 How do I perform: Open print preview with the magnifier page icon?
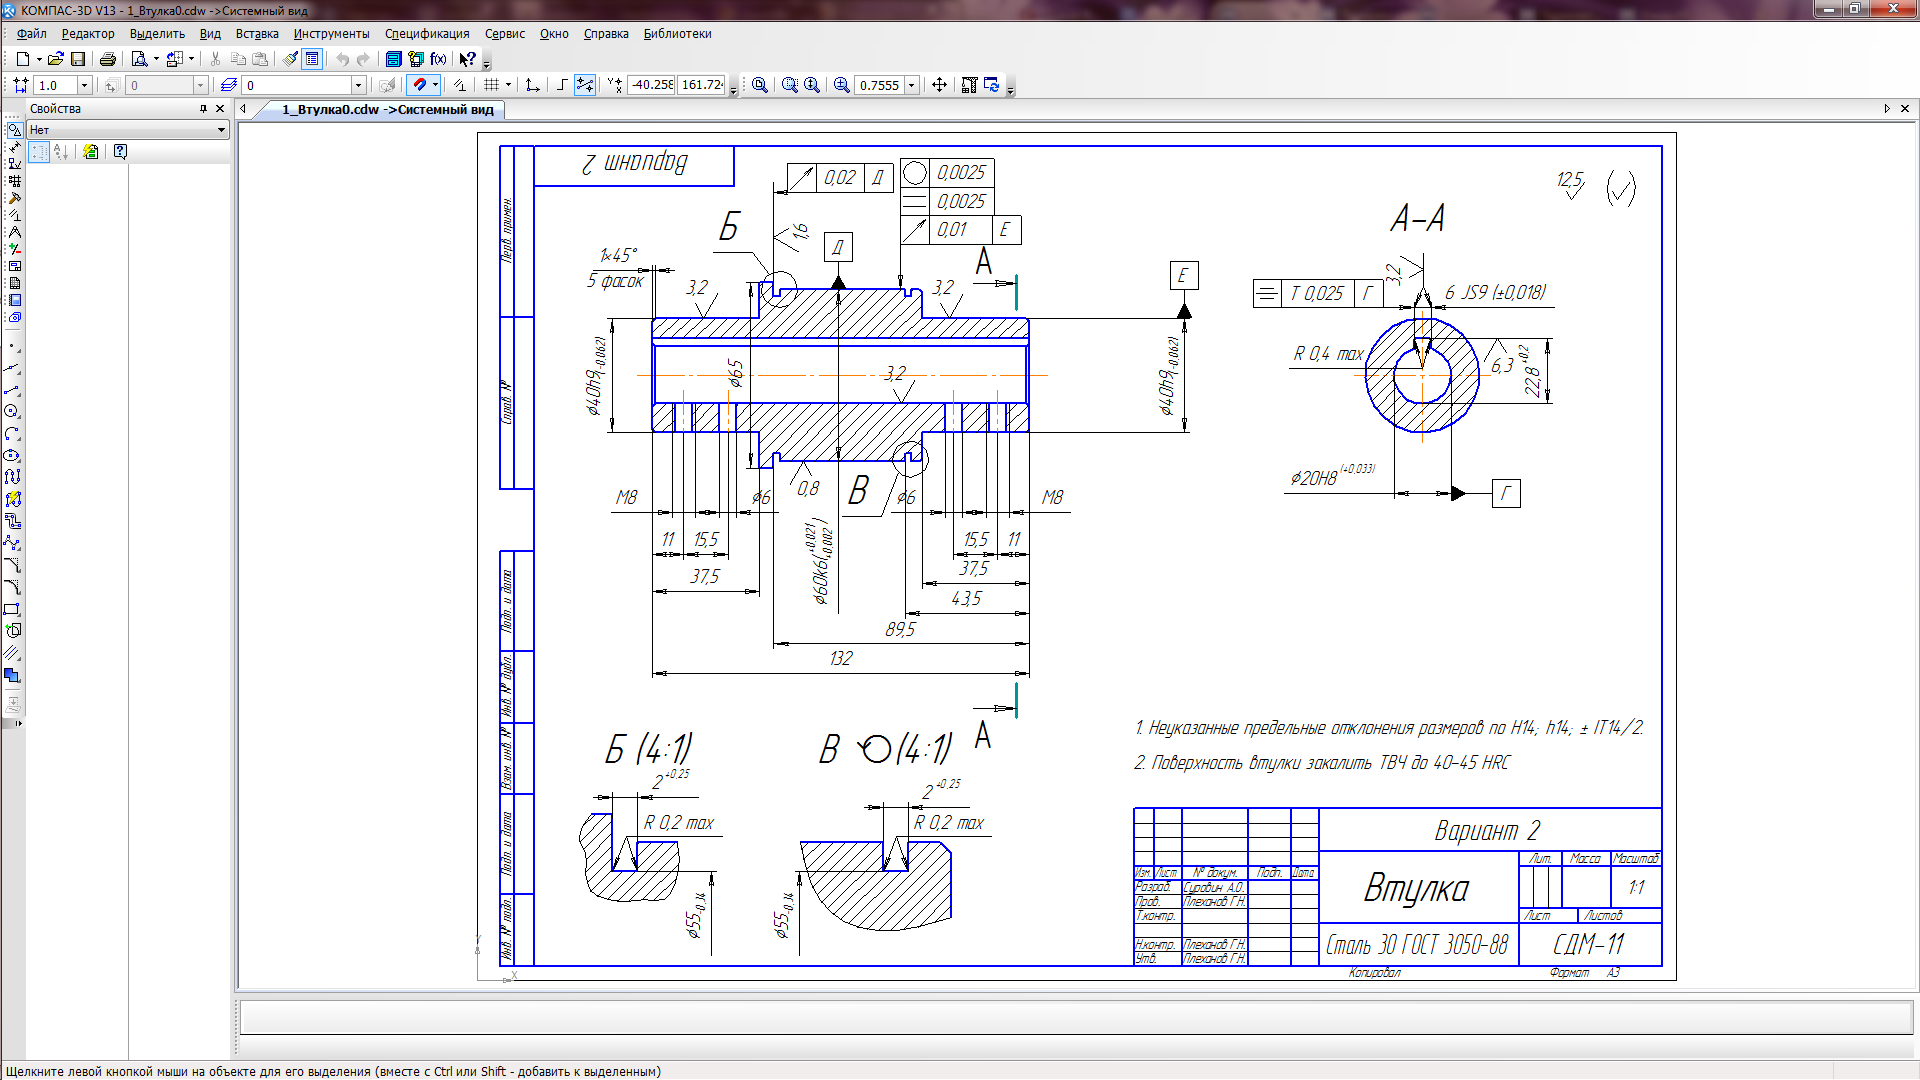139,59
